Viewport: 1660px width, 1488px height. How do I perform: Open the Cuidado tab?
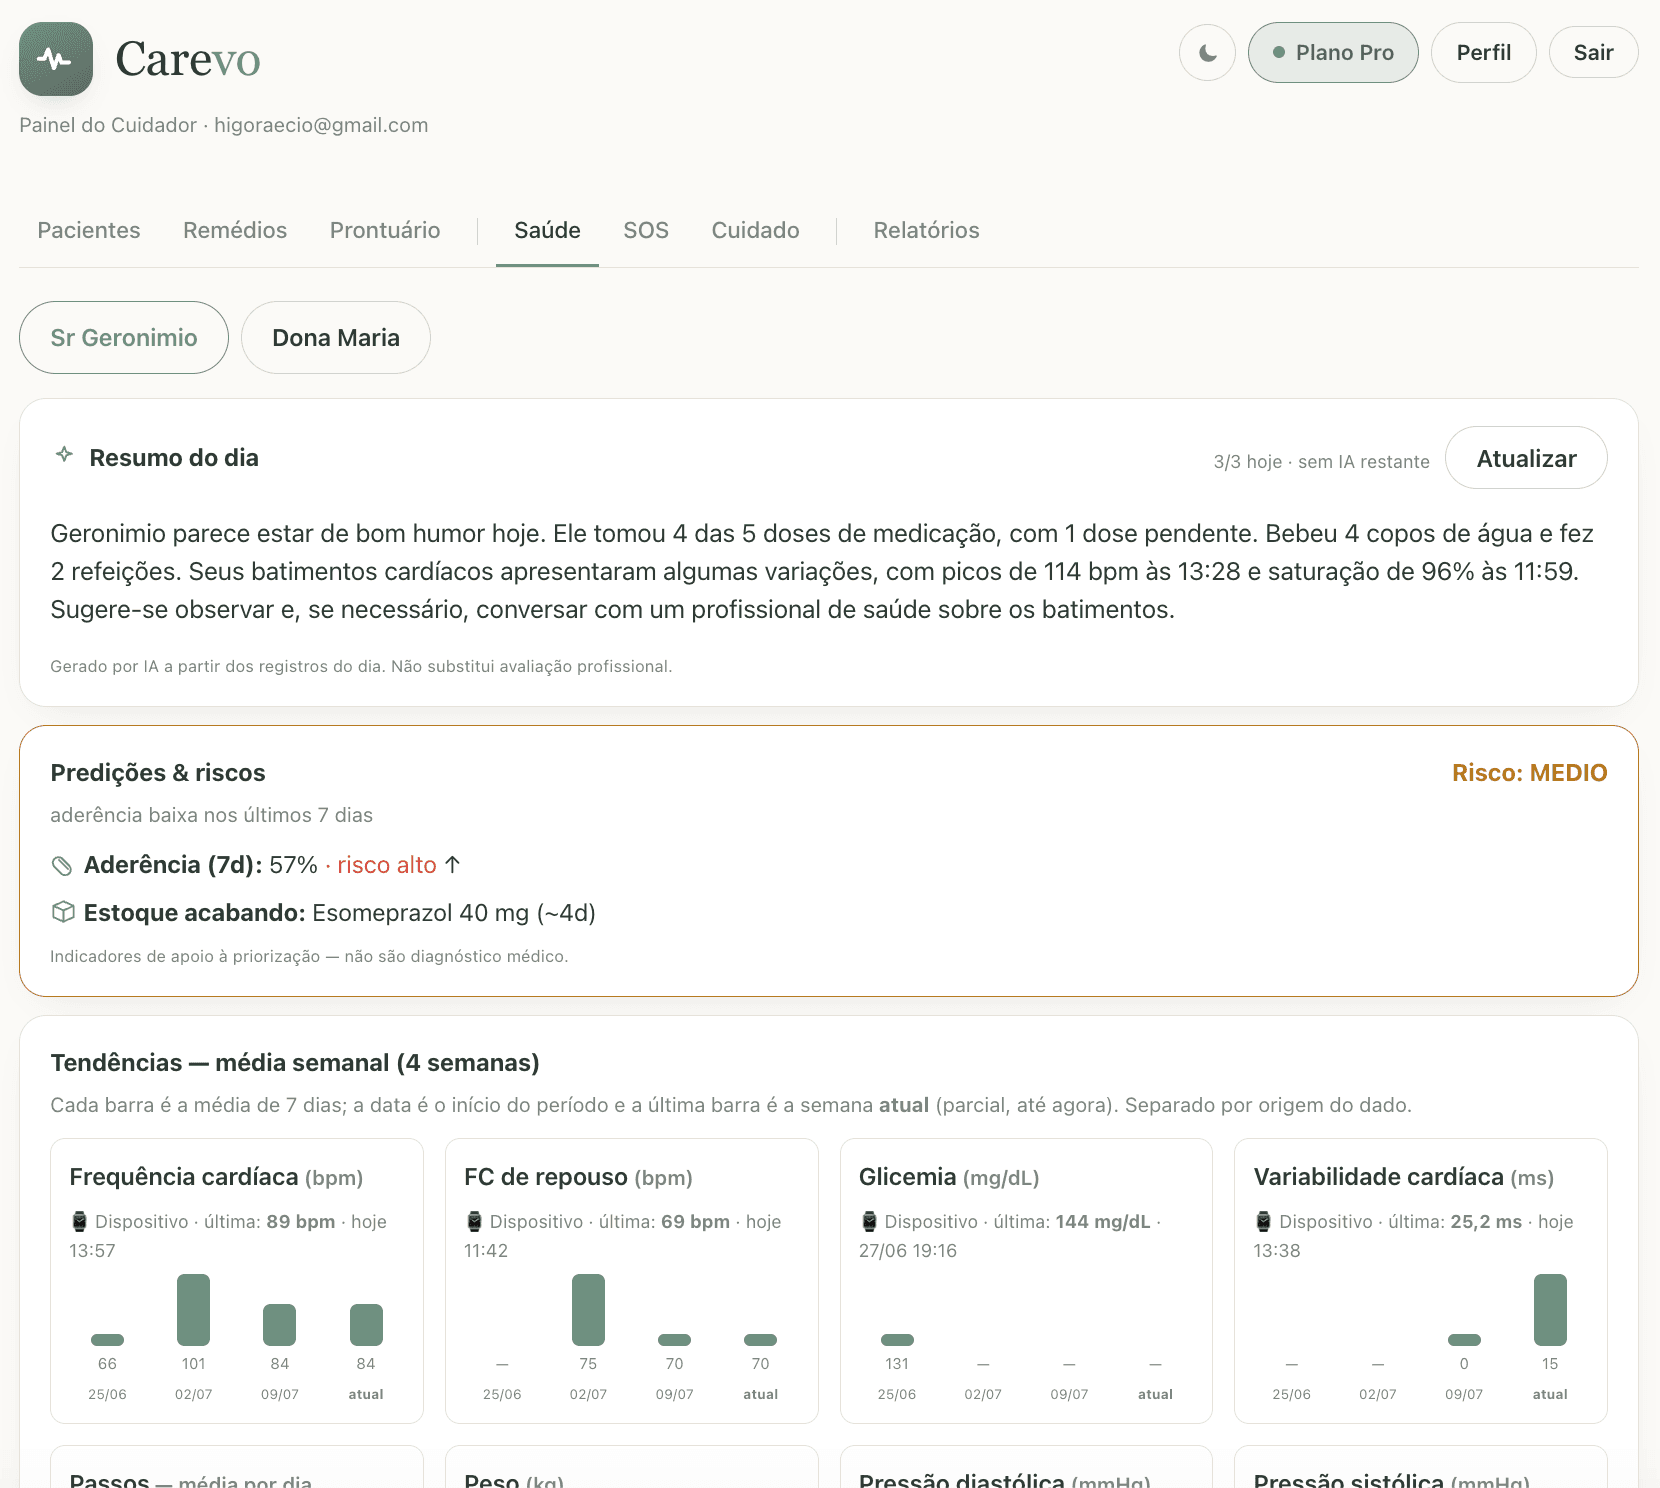pos(755,230)
